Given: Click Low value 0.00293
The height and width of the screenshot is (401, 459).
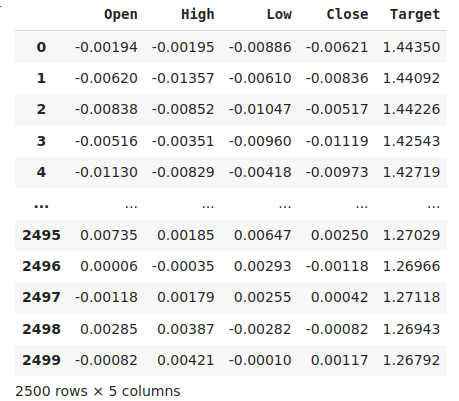Looking at the screenshot, I should [263, 266].
